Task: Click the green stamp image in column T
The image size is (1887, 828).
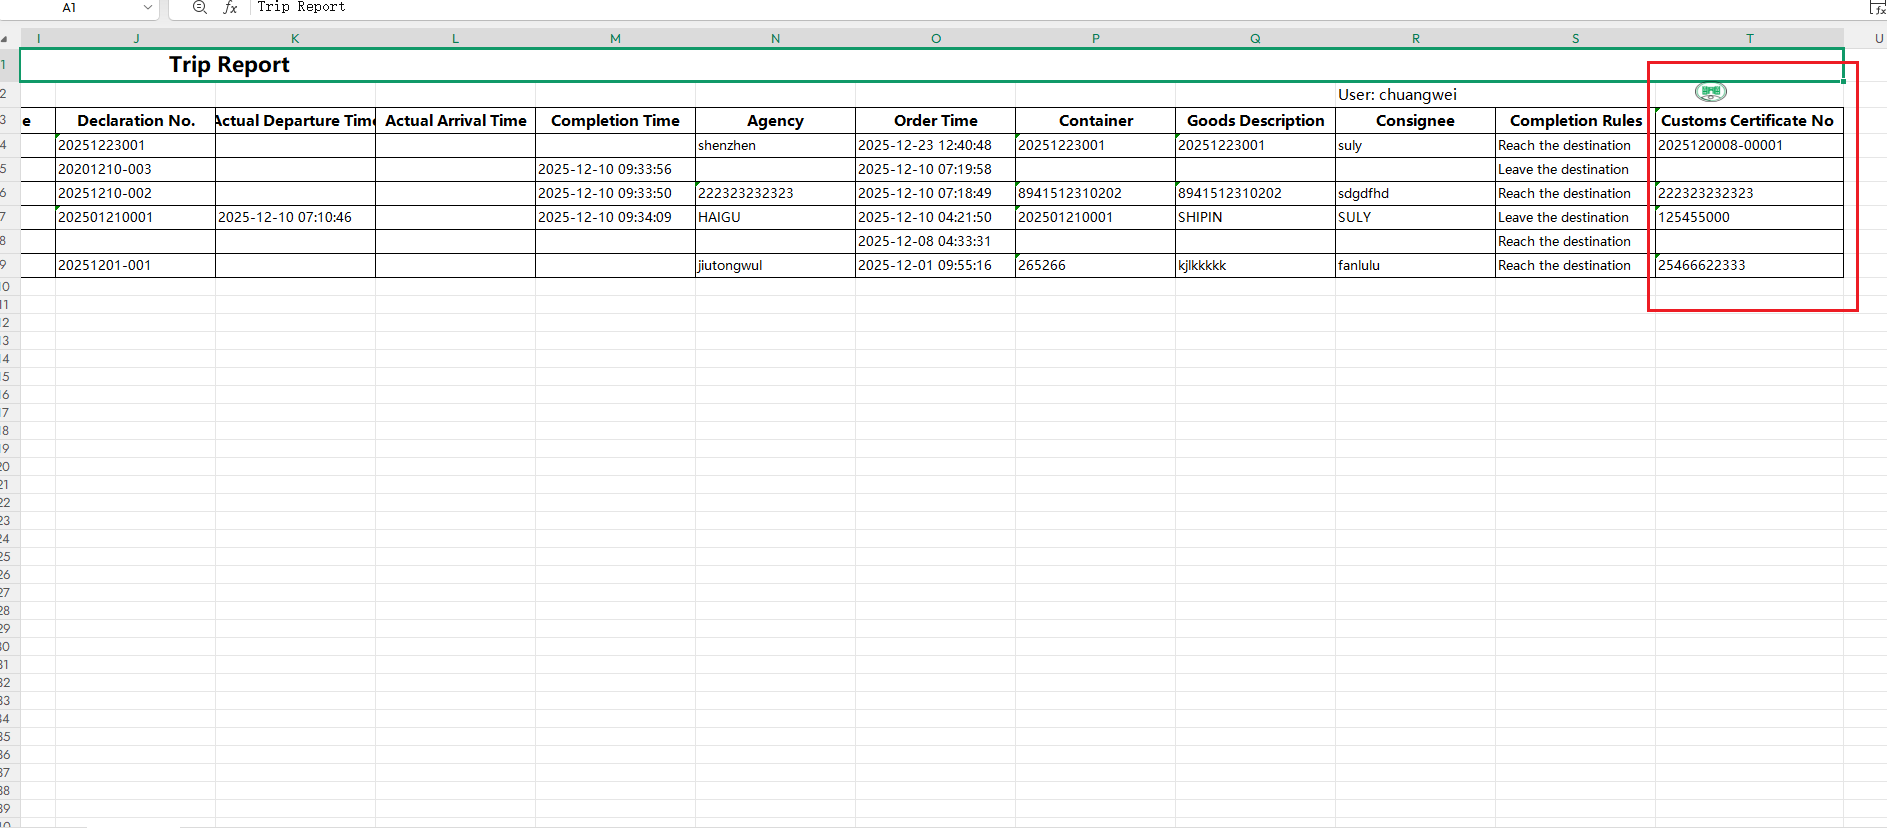Action: (1710, 93)
